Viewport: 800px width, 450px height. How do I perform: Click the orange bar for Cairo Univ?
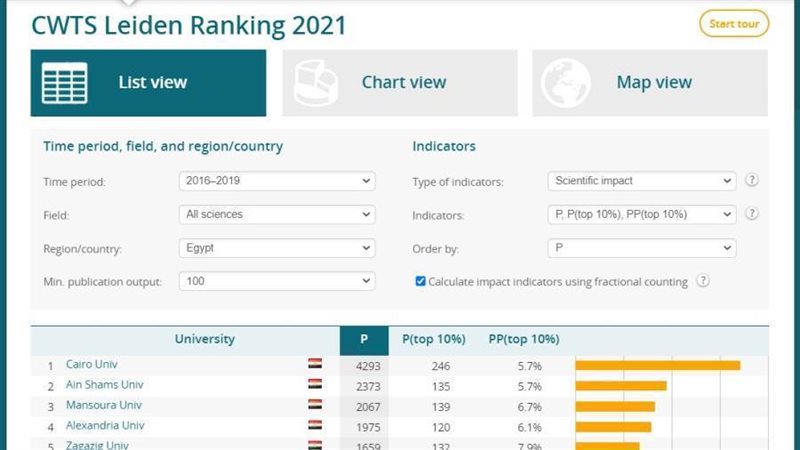click(x=657, y=365)
